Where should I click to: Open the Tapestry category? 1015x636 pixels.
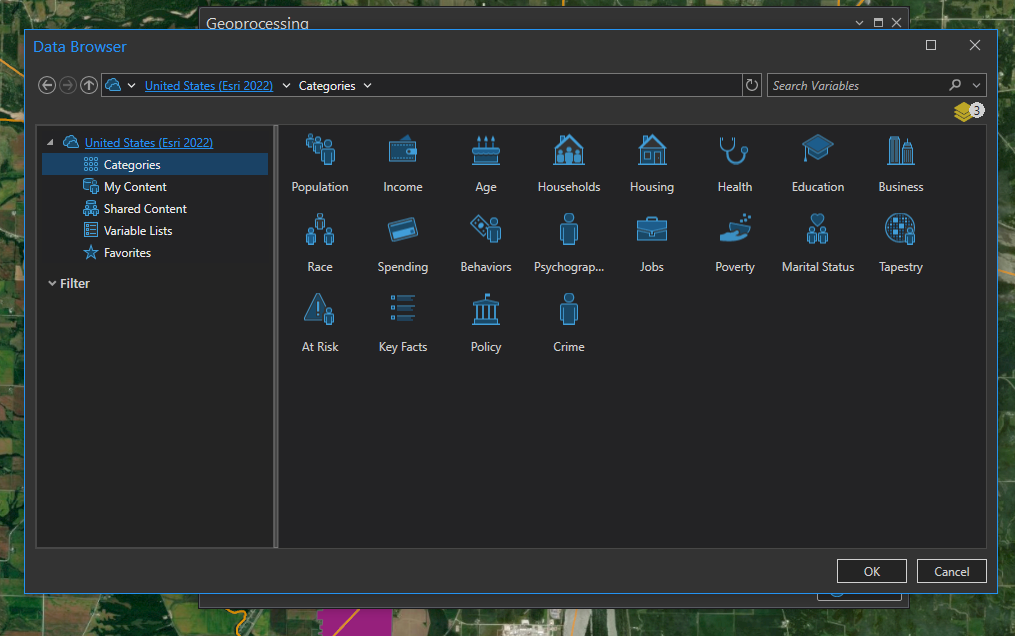pos(900,243)
